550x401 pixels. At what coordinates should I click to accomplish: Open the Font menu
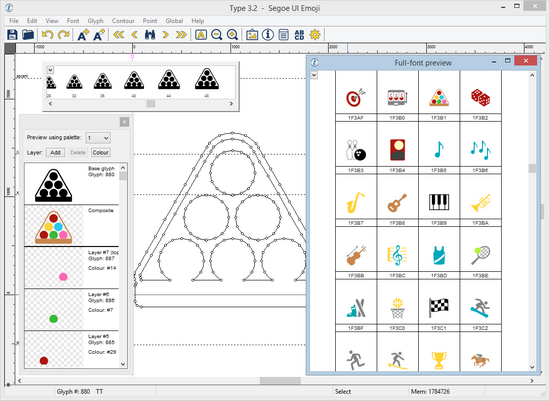pyautogui.click(x=73, y=21)
